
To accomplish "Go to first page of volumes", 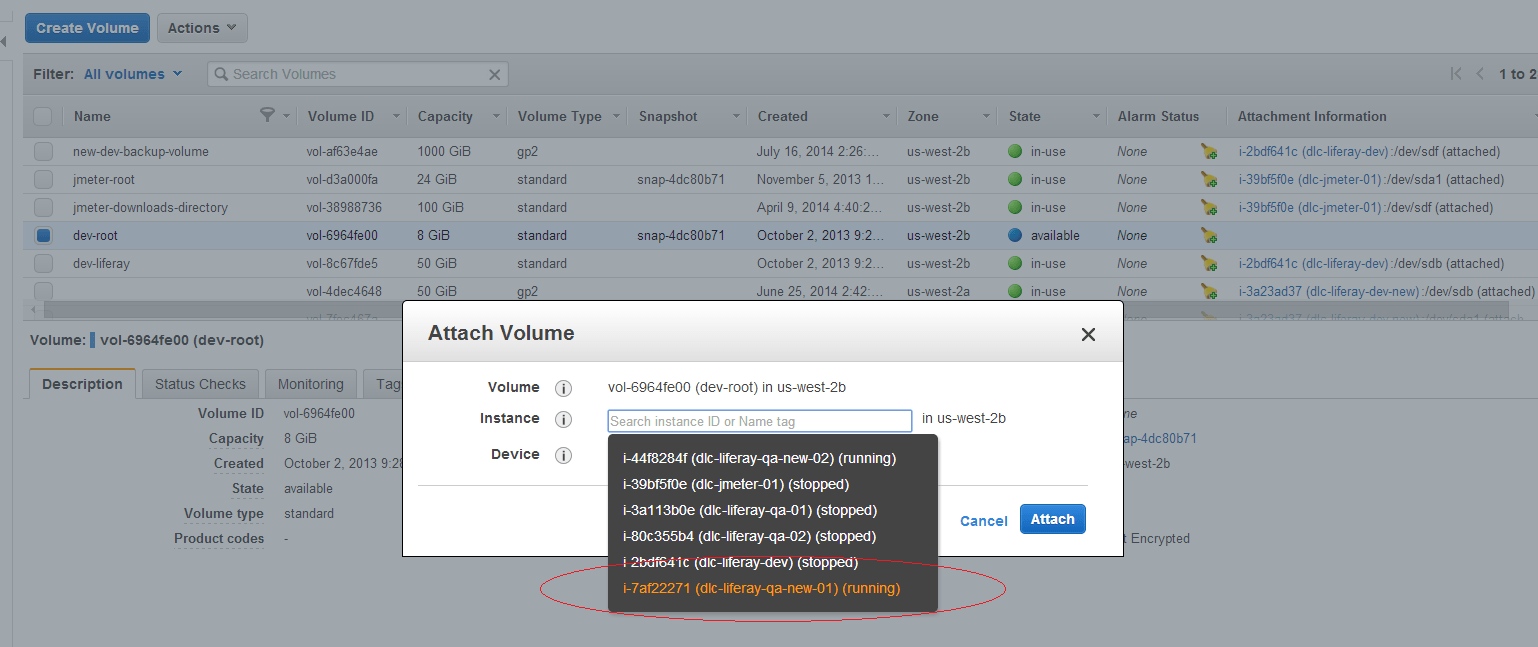I will tap(1455, 74).
